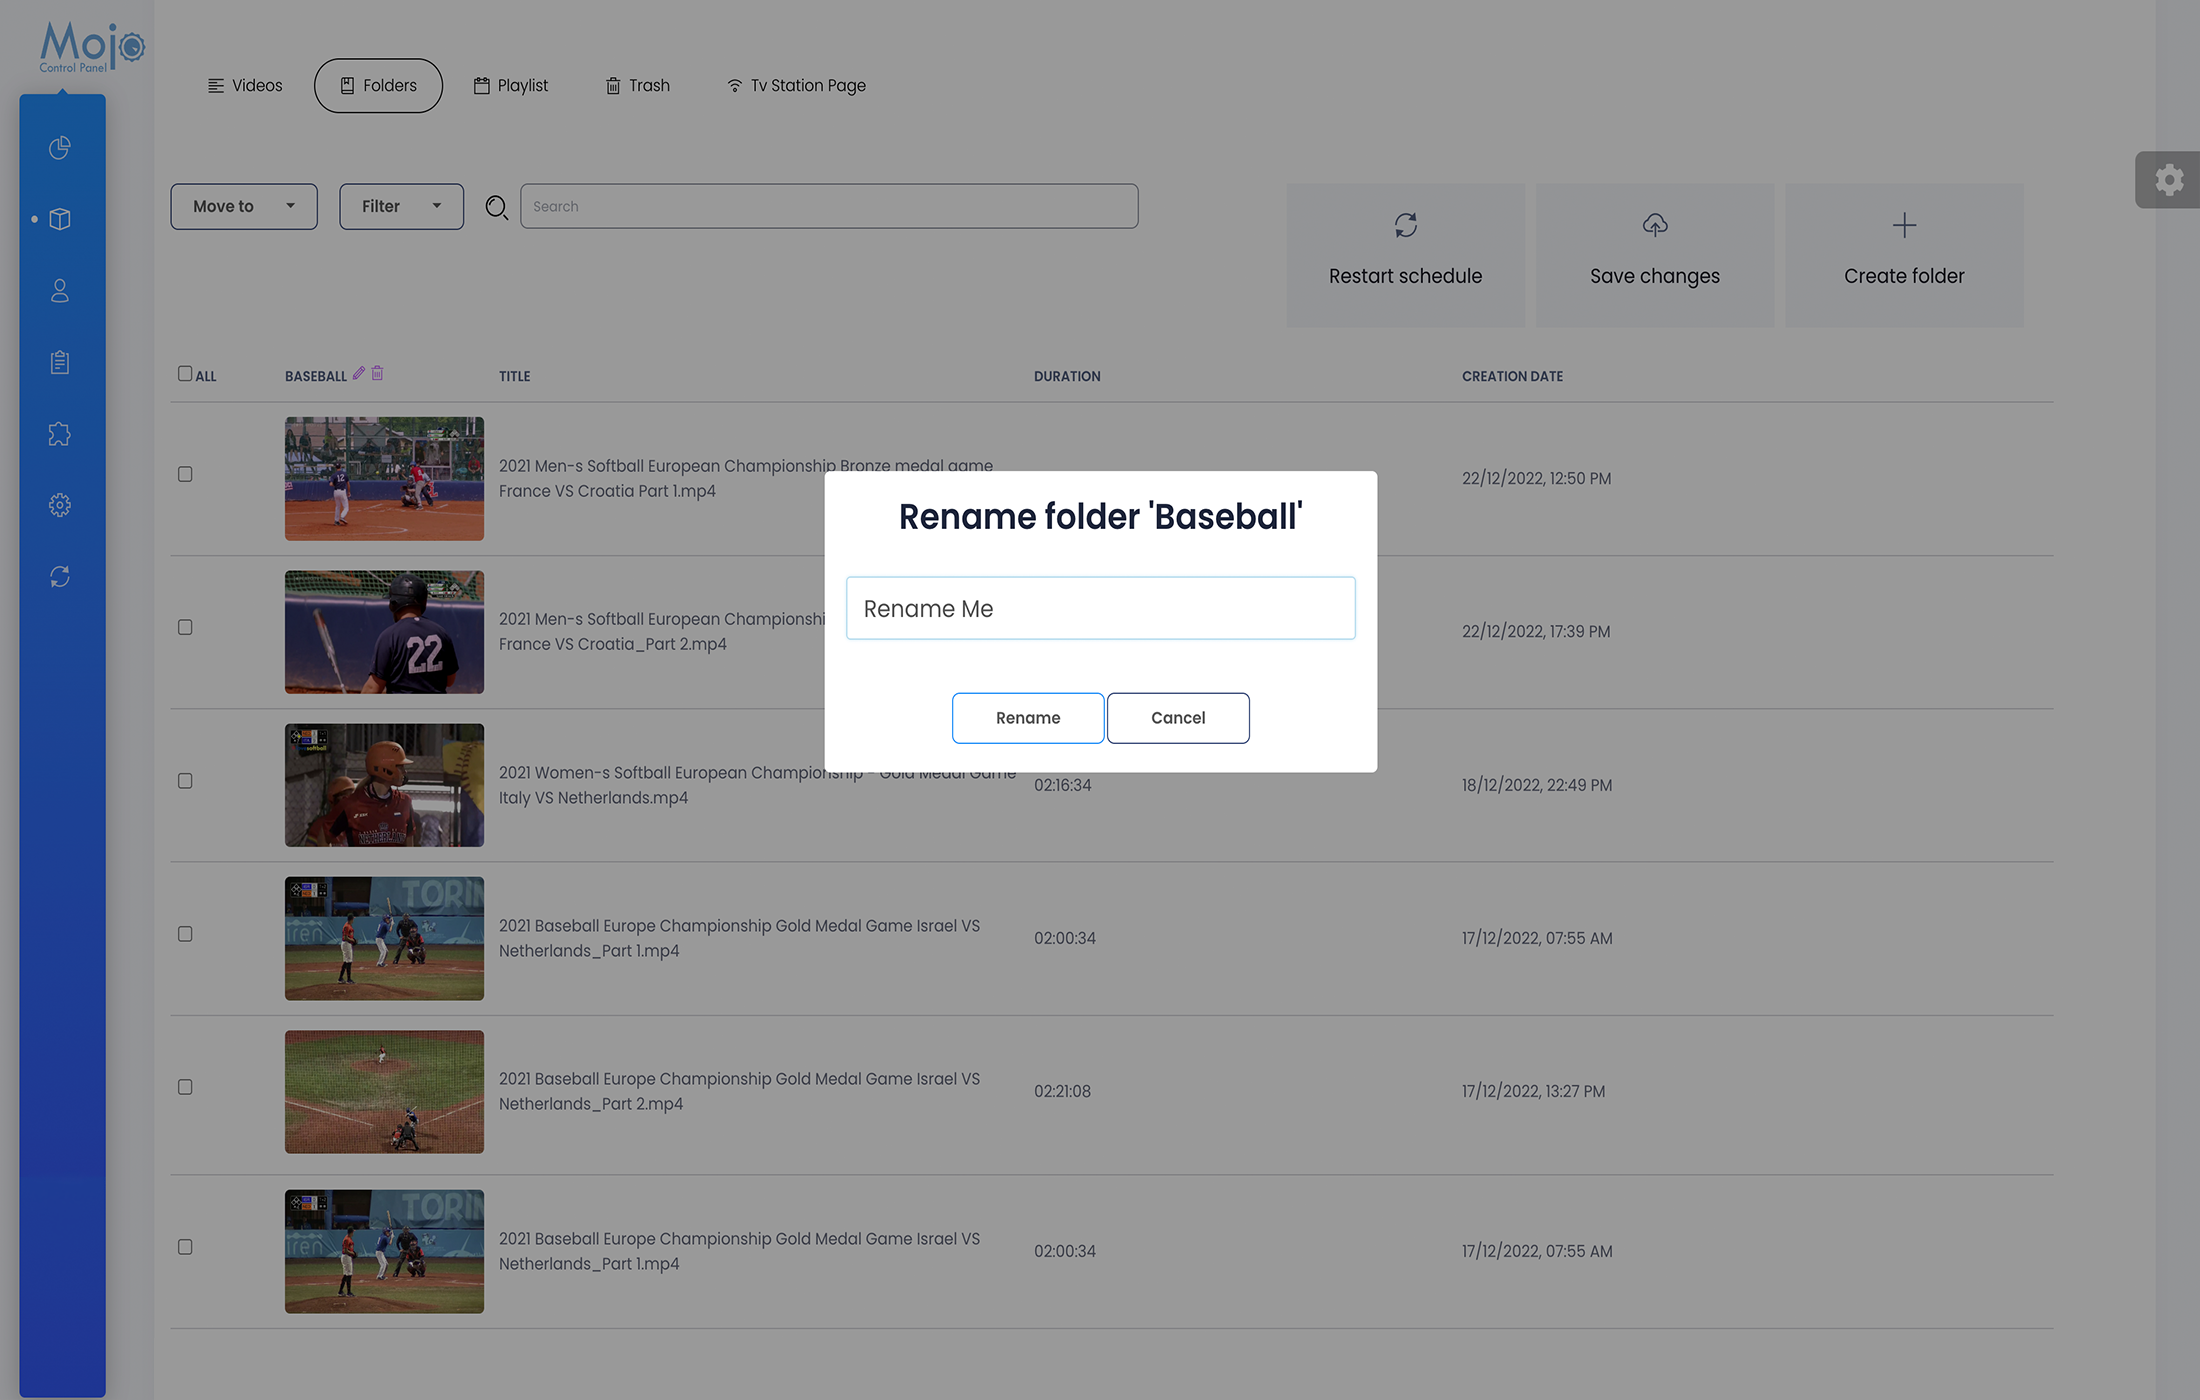Screen dimensions: 2200x1400
Task: Click the trash icon beside BASEBALL header
Action: [378, 373]
